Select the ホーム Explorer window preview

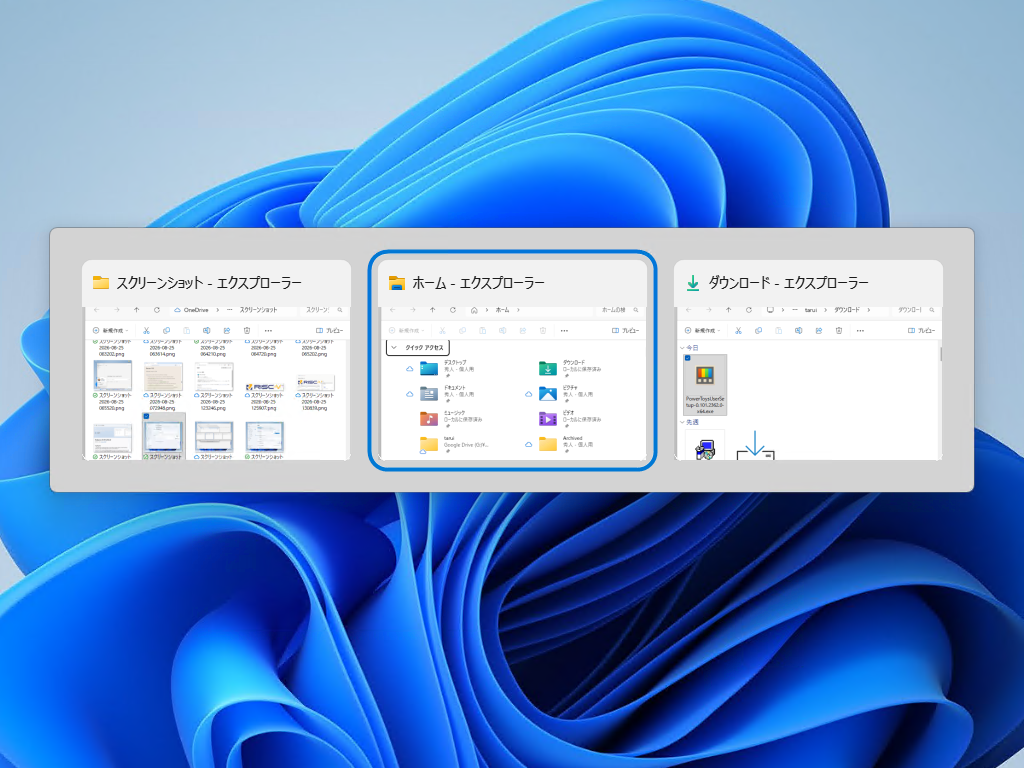click(x=512, y=360)
